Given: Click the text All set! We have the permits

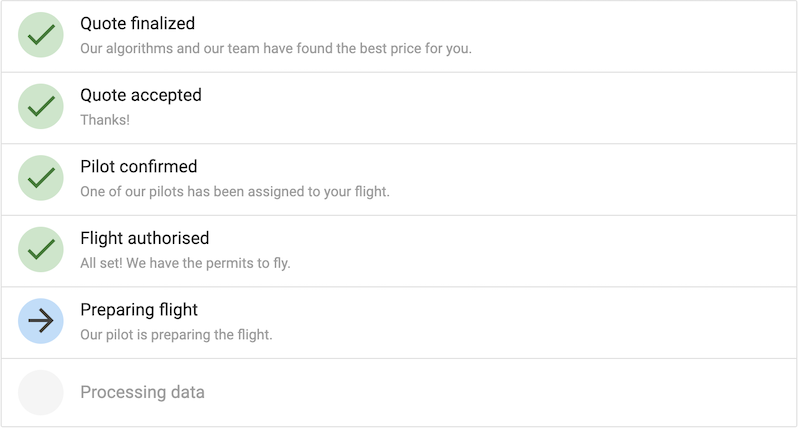Looking at the screenshot, I should pos(185,263).
